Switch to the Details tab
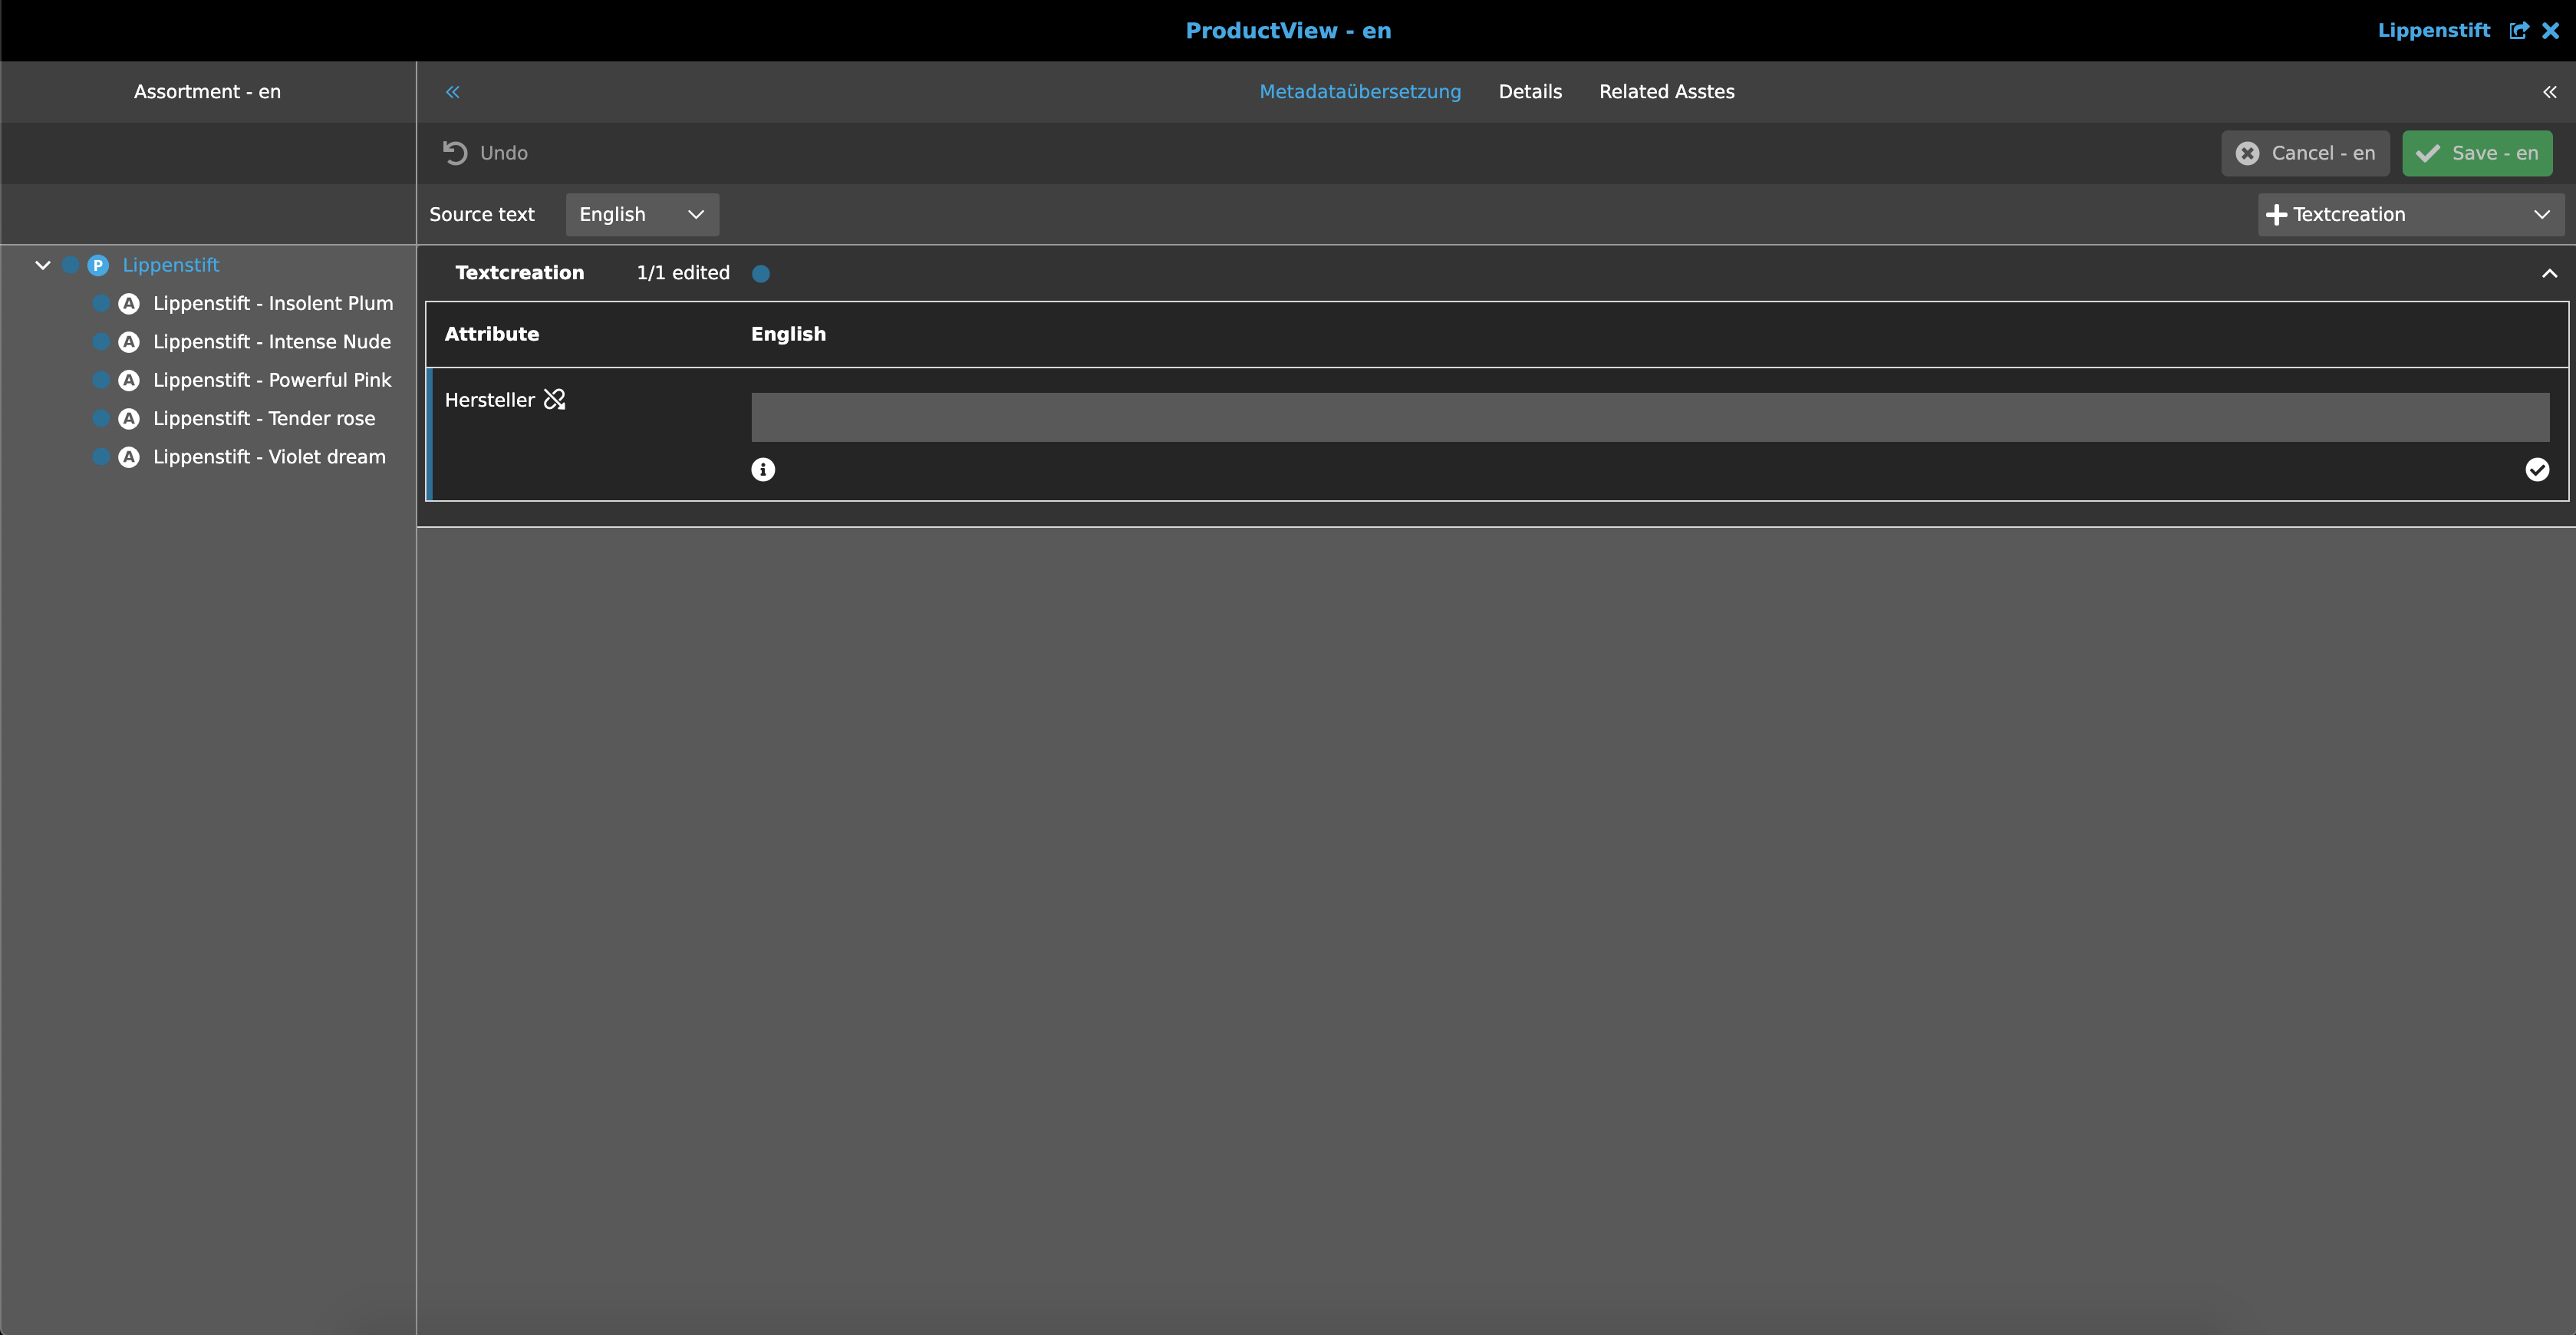This screenshot has height=1335, width=2576. pos(1530,91)
